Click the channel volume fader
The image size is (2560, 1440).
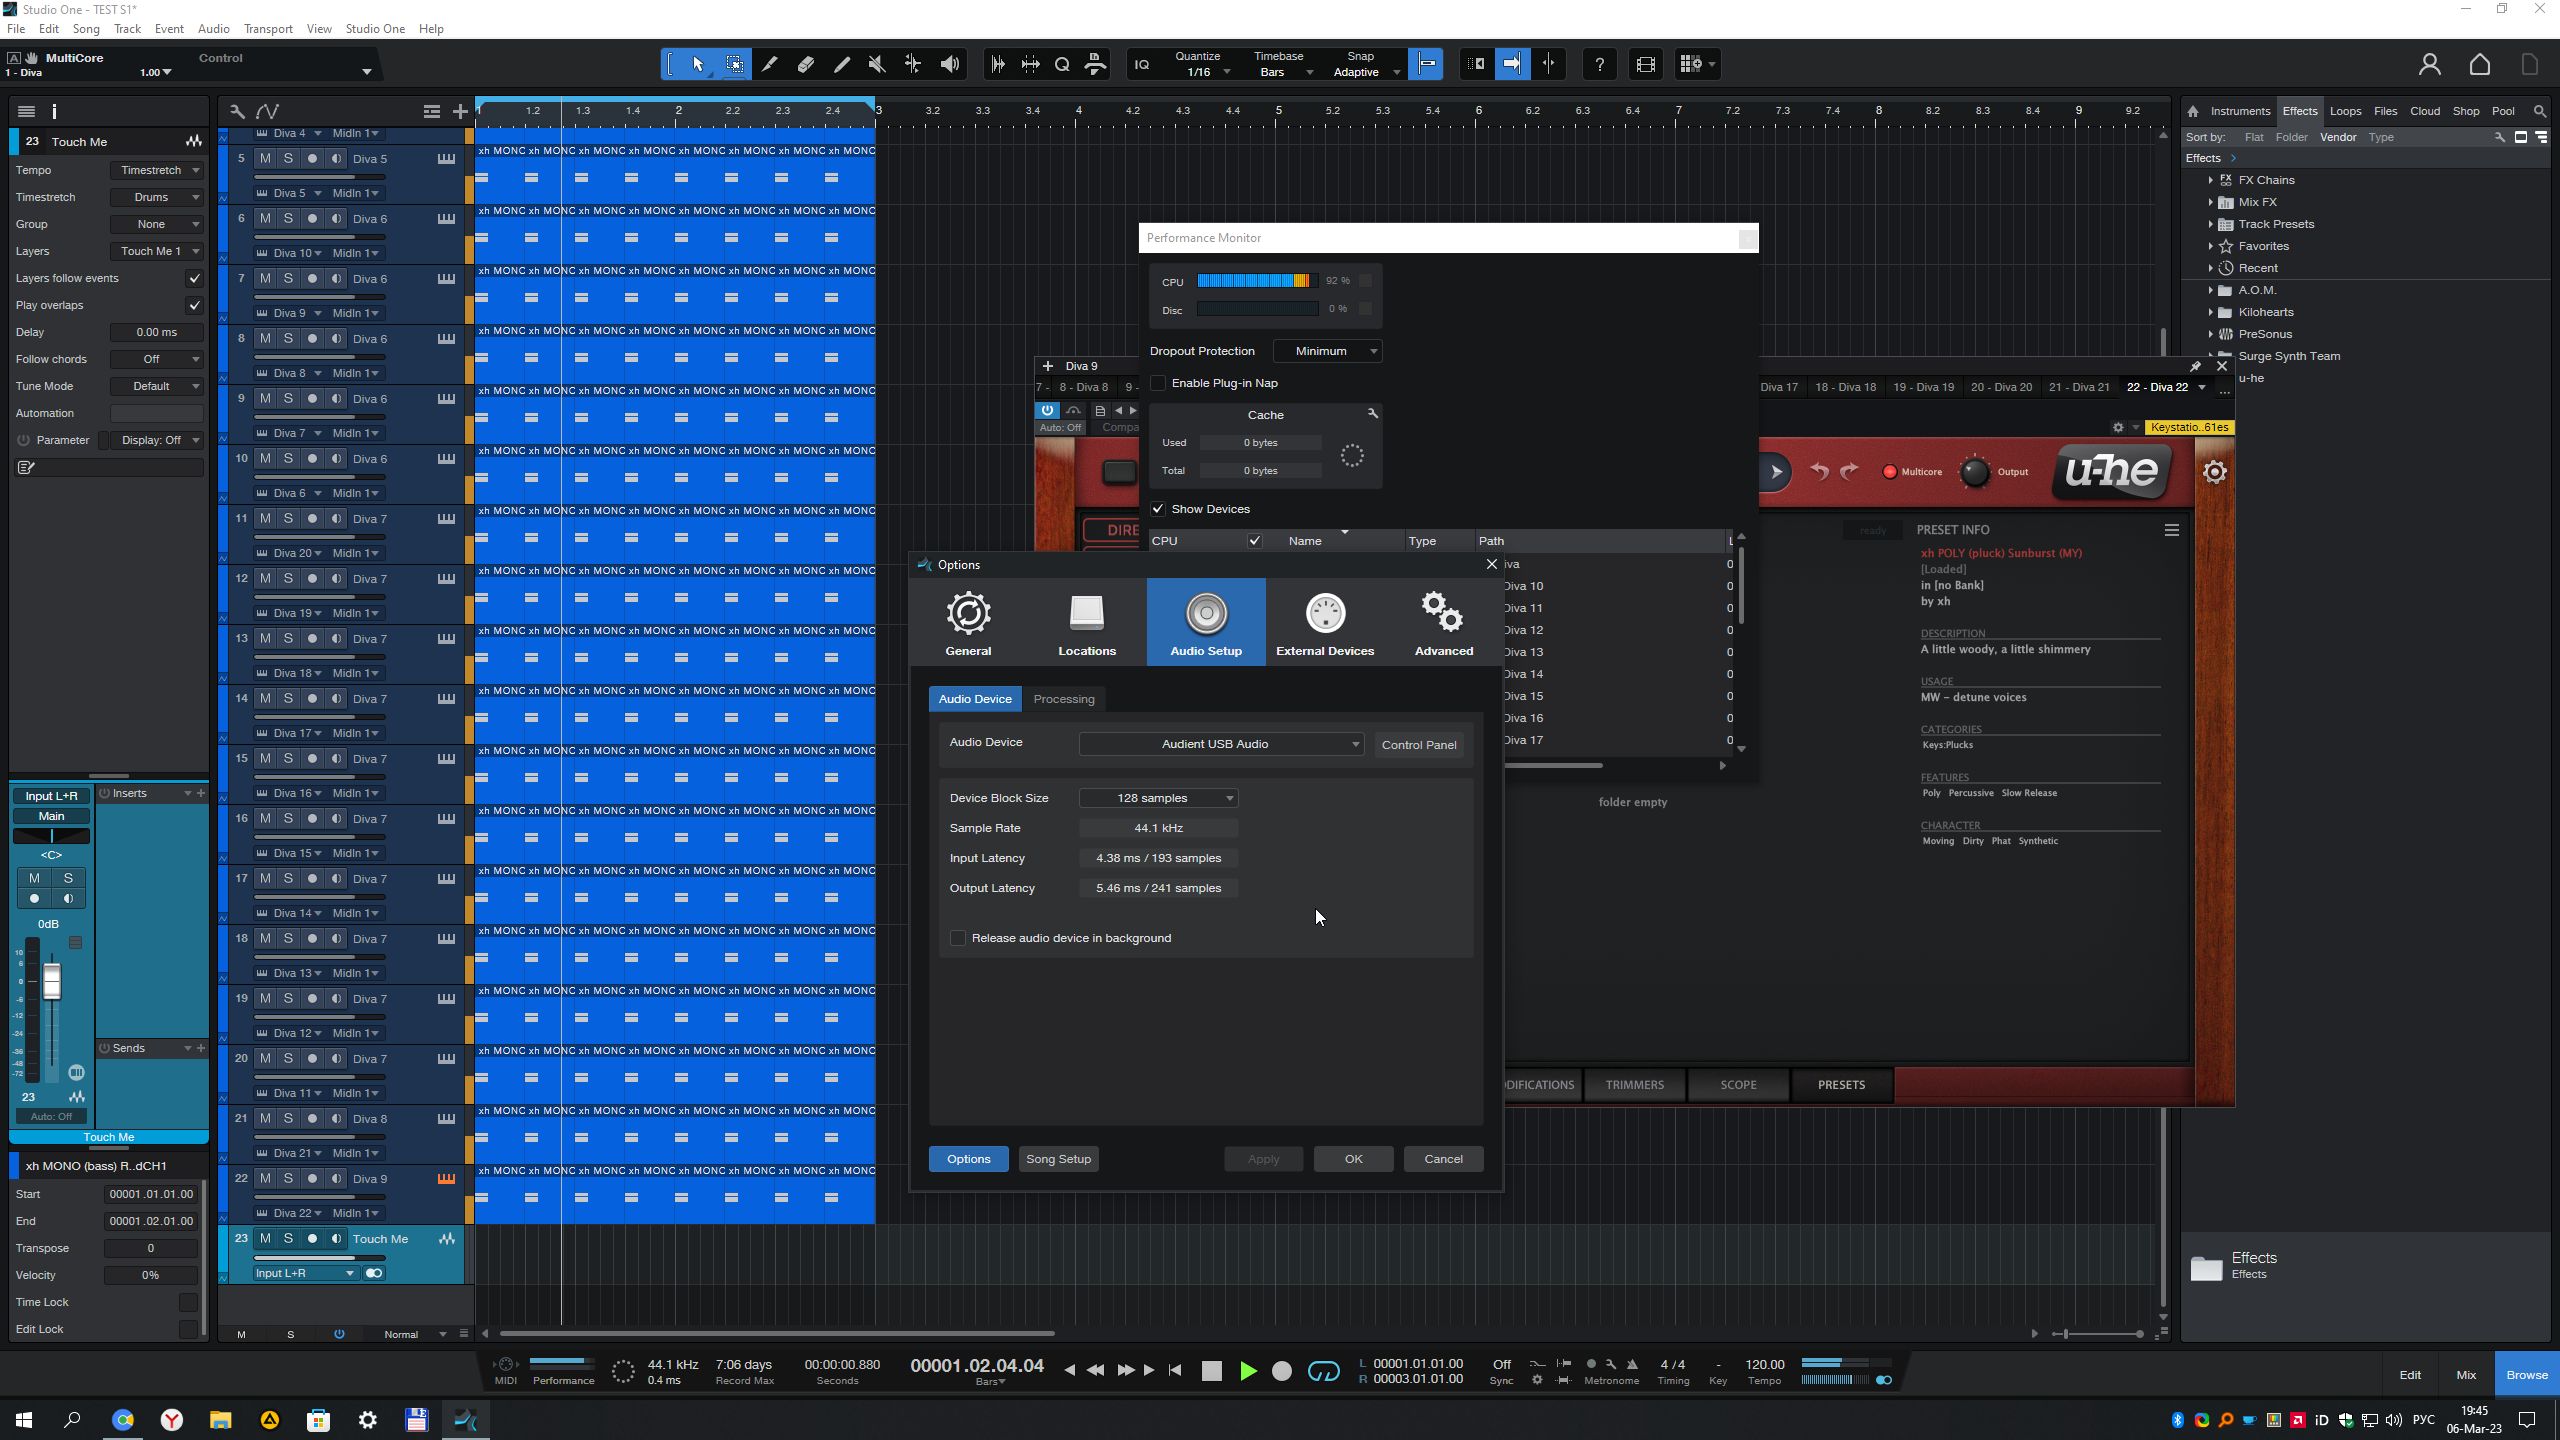(x=51, y=981)
